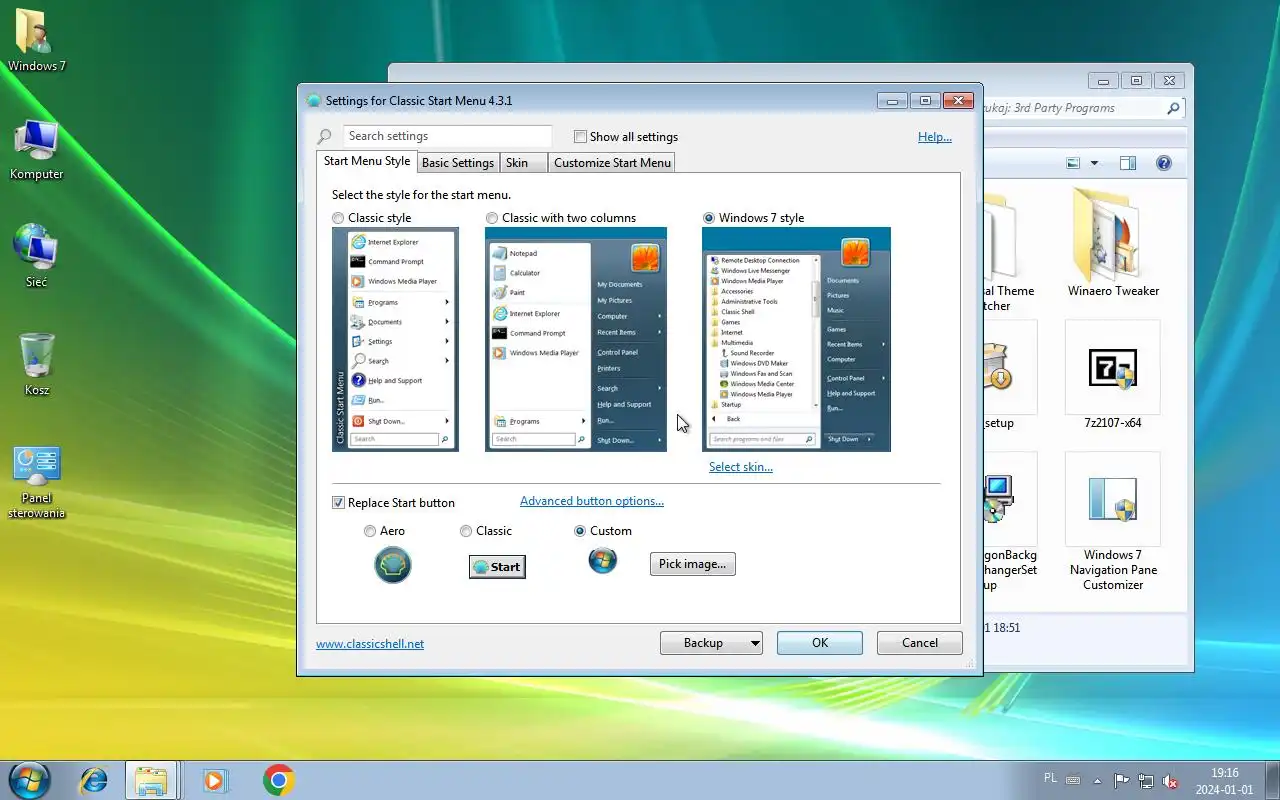Open the Customize Start Menu tab

coord(612,163)
